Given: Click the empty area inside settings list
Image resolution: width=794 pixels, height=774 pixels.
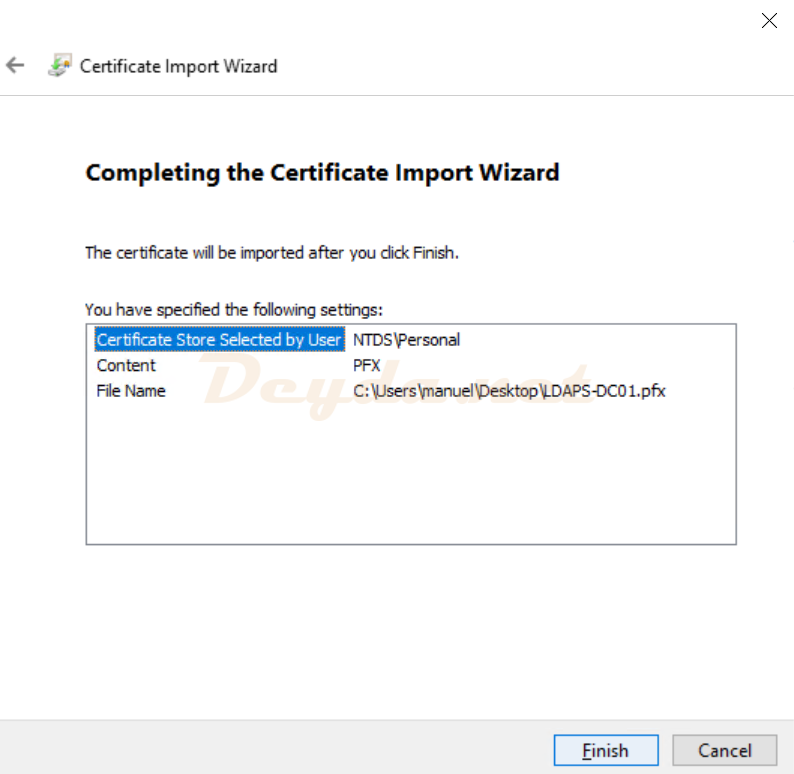Looking at the screenshot, I should point(410,480).
